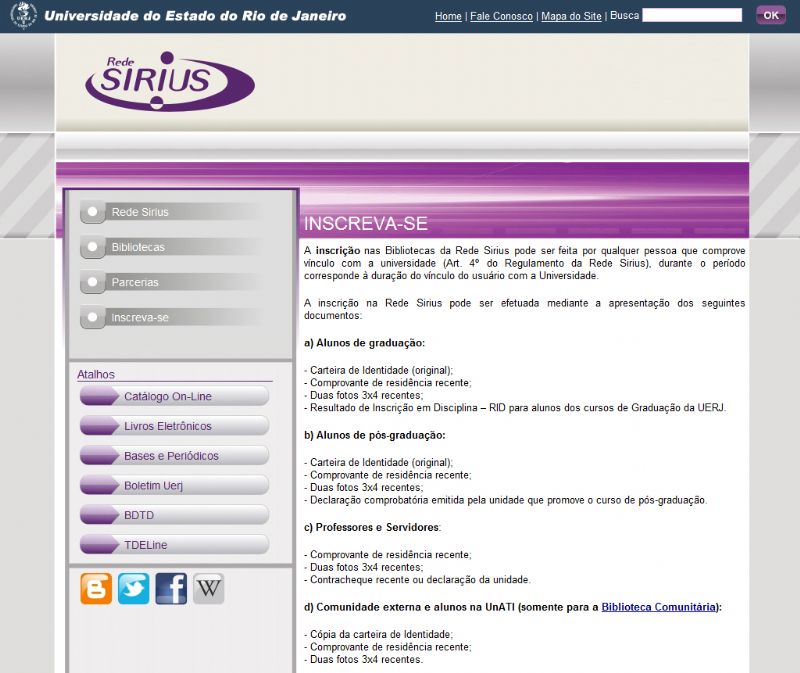Open Catálogo On-Line shortcut
Screen dimensions: 800x673
point(174,396)
